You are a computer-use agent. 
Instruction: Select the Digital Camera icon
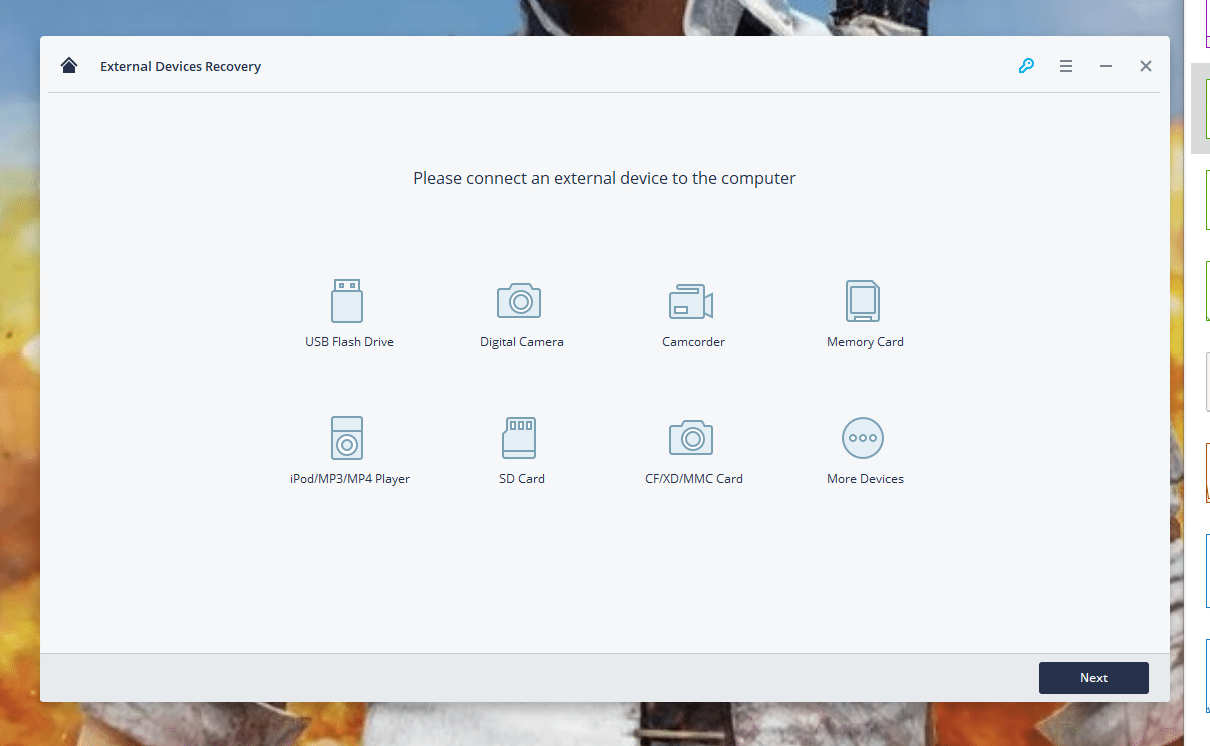(519, 300)
